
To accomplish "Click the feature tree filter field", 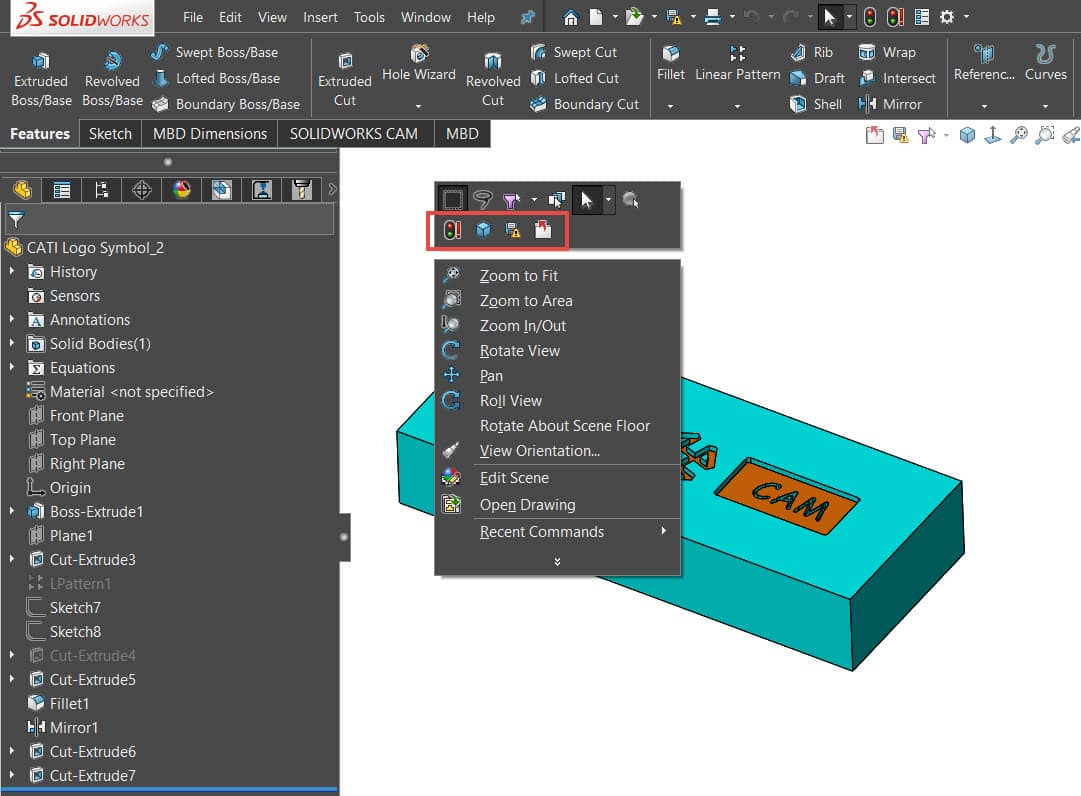I will (x=170, y=220).
